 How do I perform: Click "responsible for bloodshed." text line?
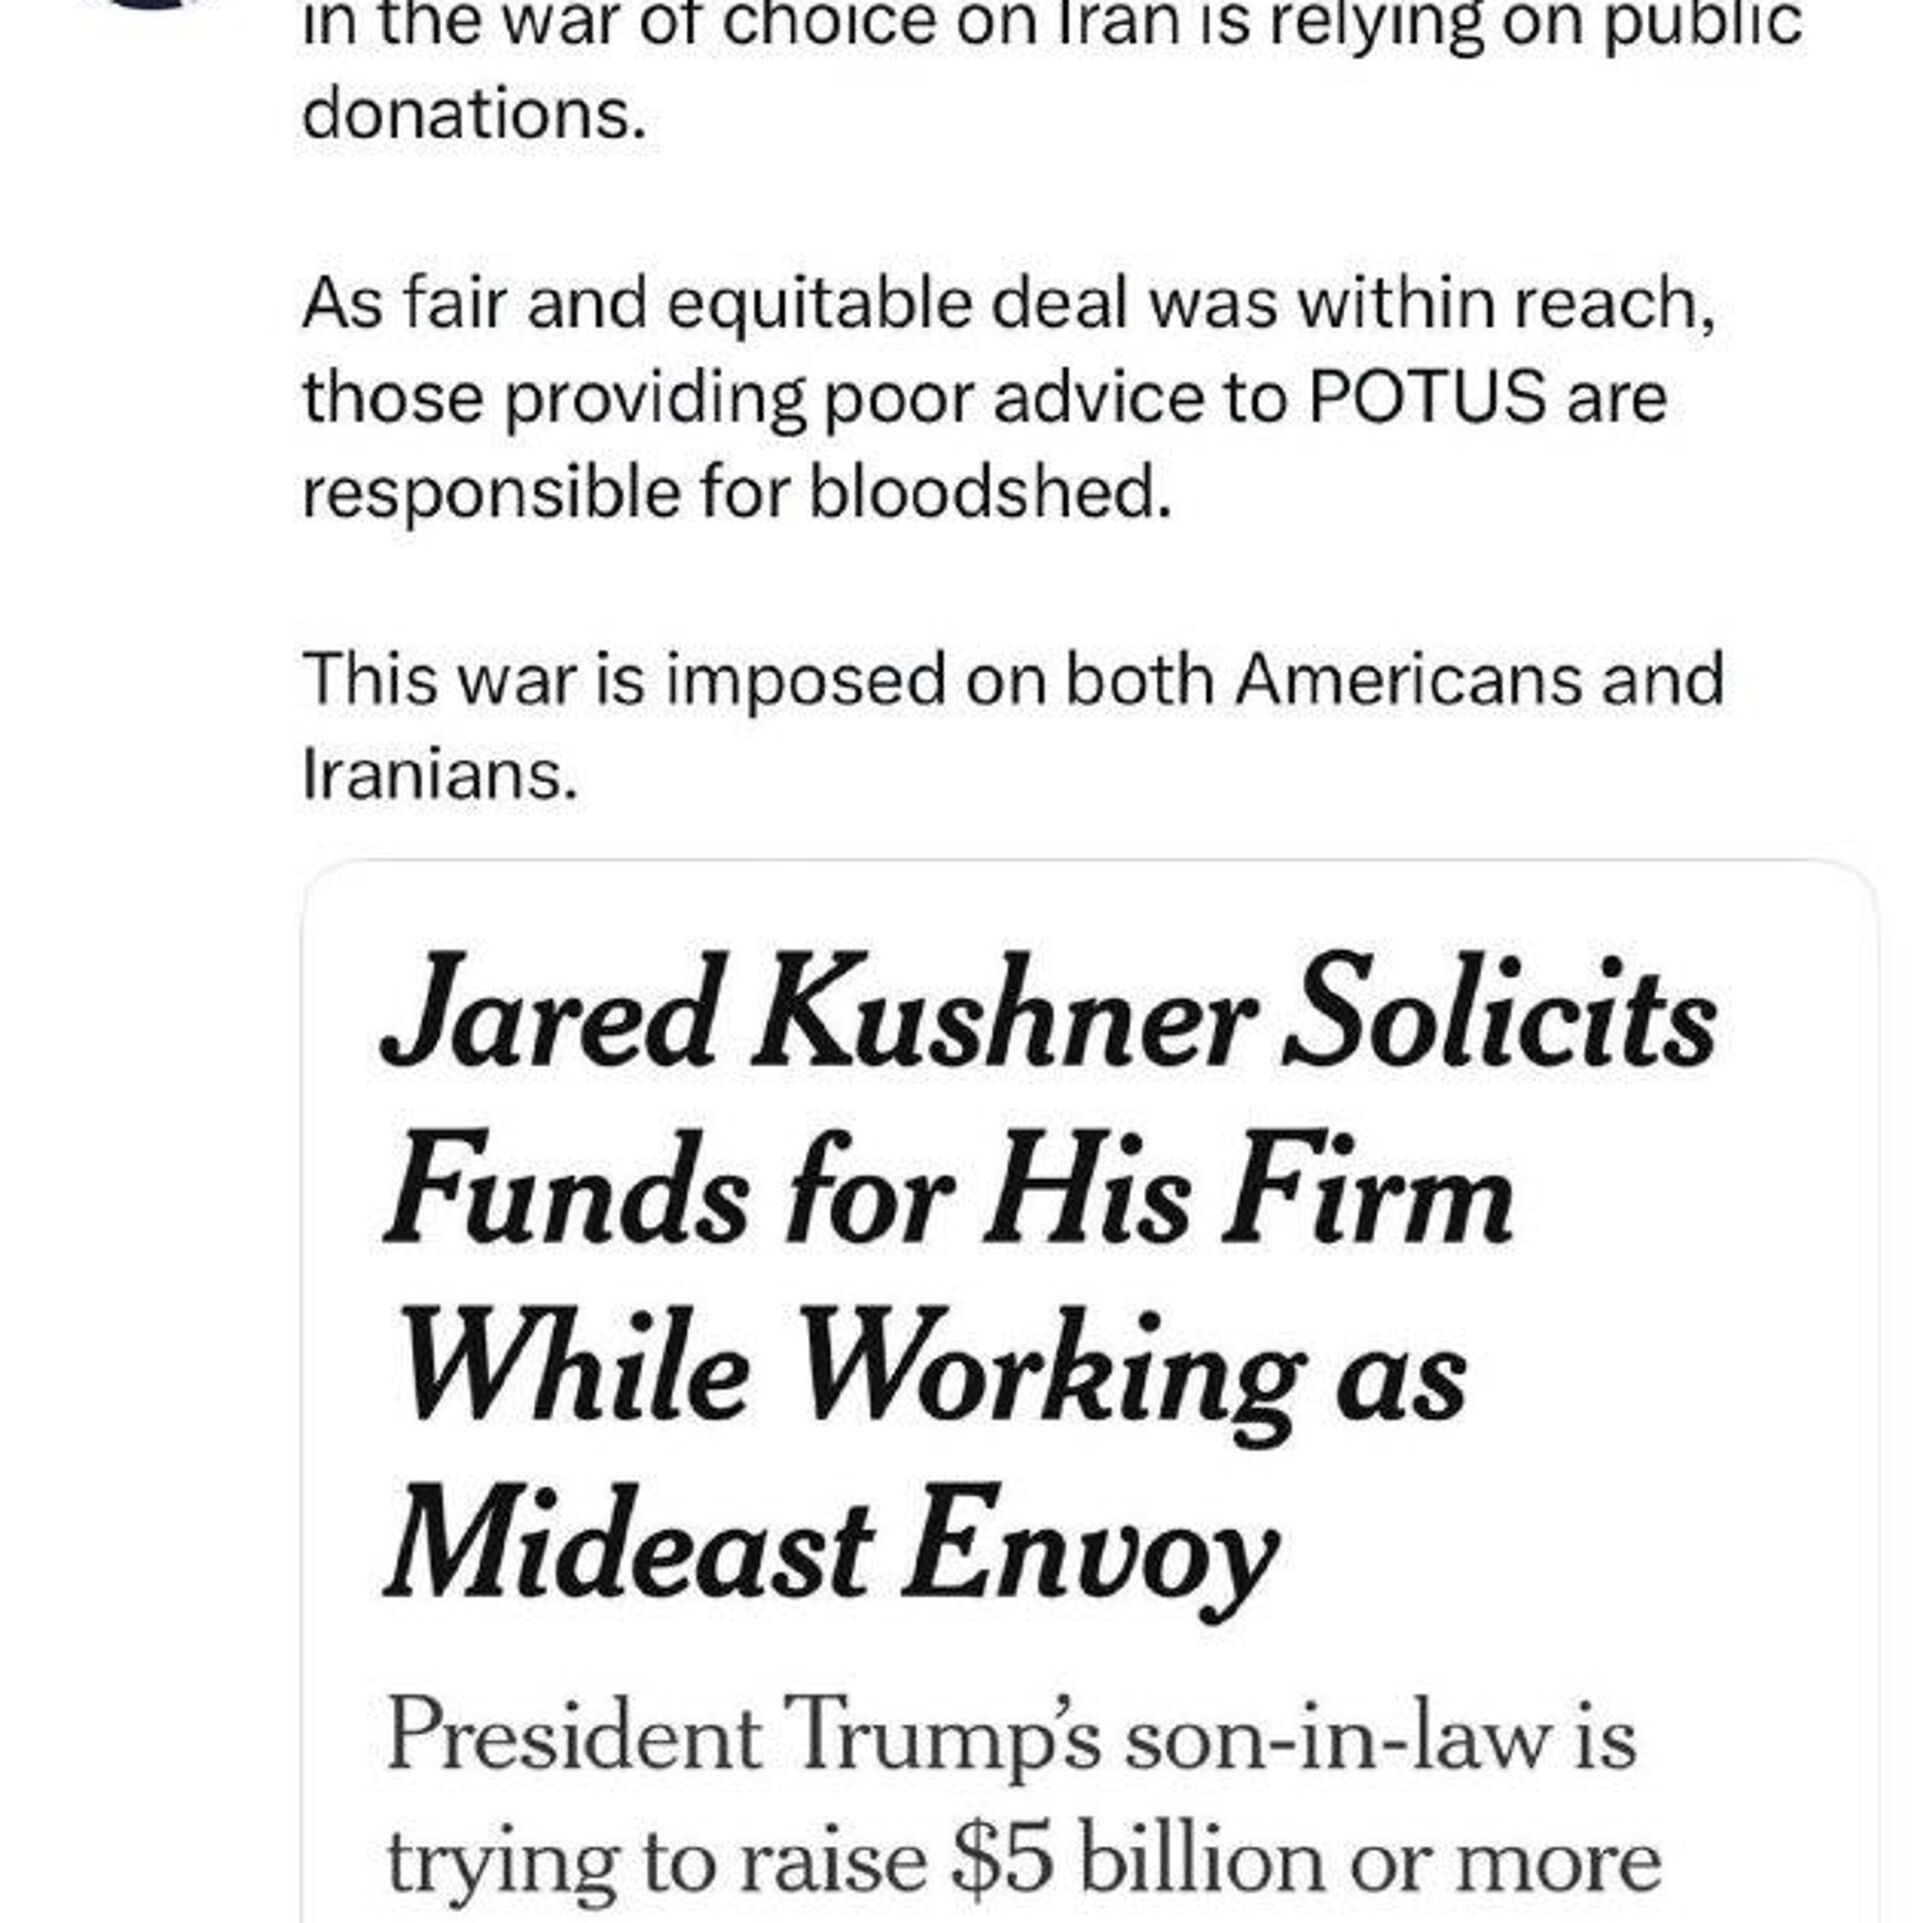736,492
